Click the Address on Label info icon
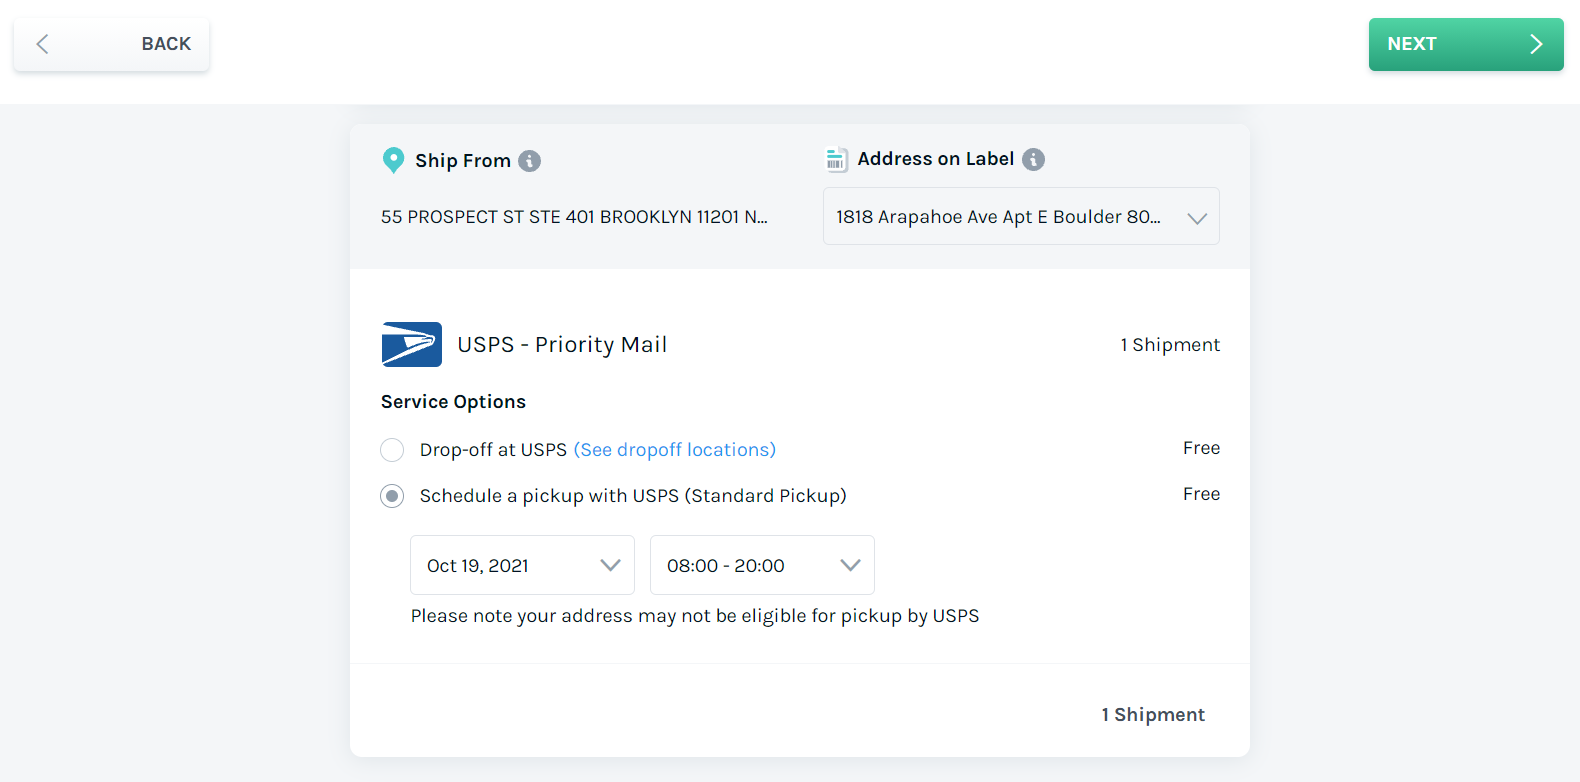Image resolution: width=1580 pixels, height=782 pixels. coord(1034,159)
